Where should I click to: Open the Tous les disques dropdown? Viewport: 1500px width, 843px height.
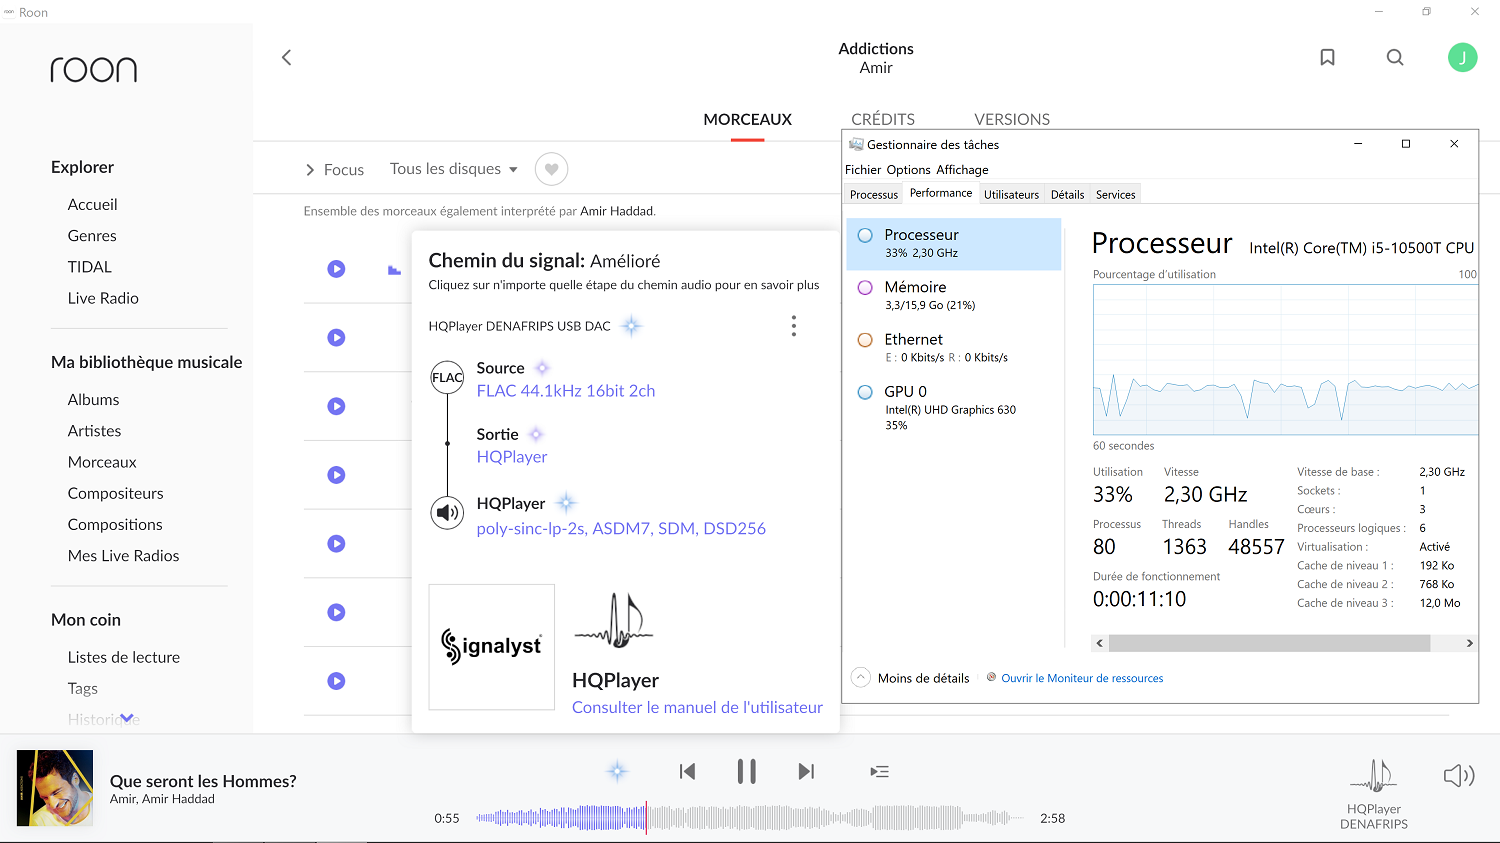pos(453,169)
